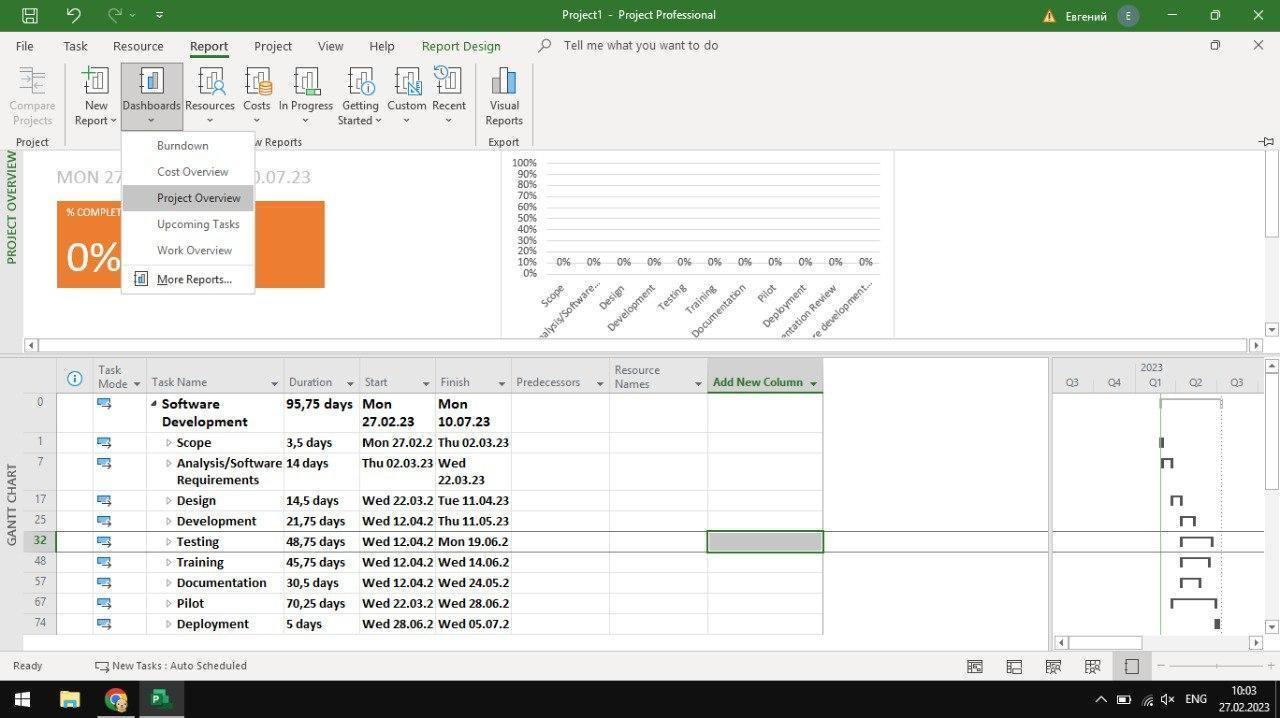The image size is (1280, 718).
Task: Click task mode icon for Testing row
Action: tap(104, 542)
